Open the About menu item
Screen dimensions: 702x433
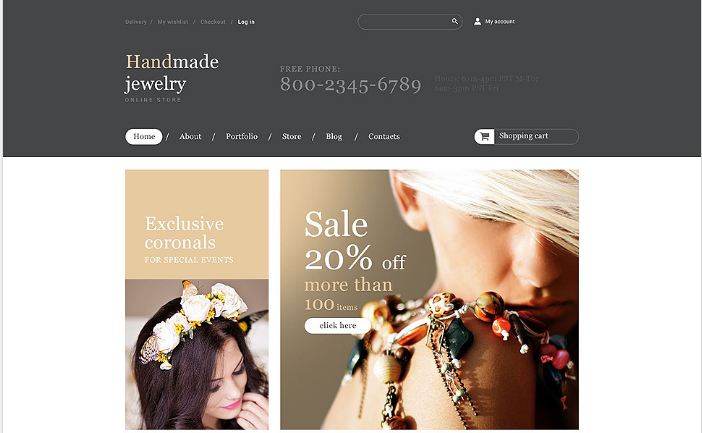[190, 137]
